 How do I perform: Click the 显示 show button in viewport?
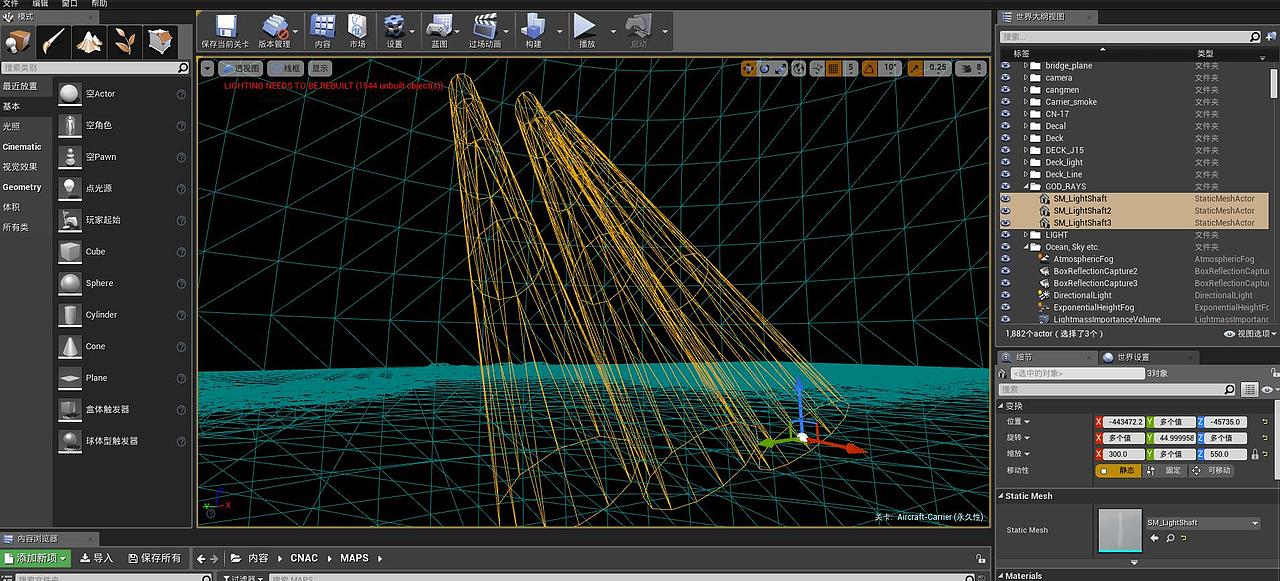coord(320,69)
